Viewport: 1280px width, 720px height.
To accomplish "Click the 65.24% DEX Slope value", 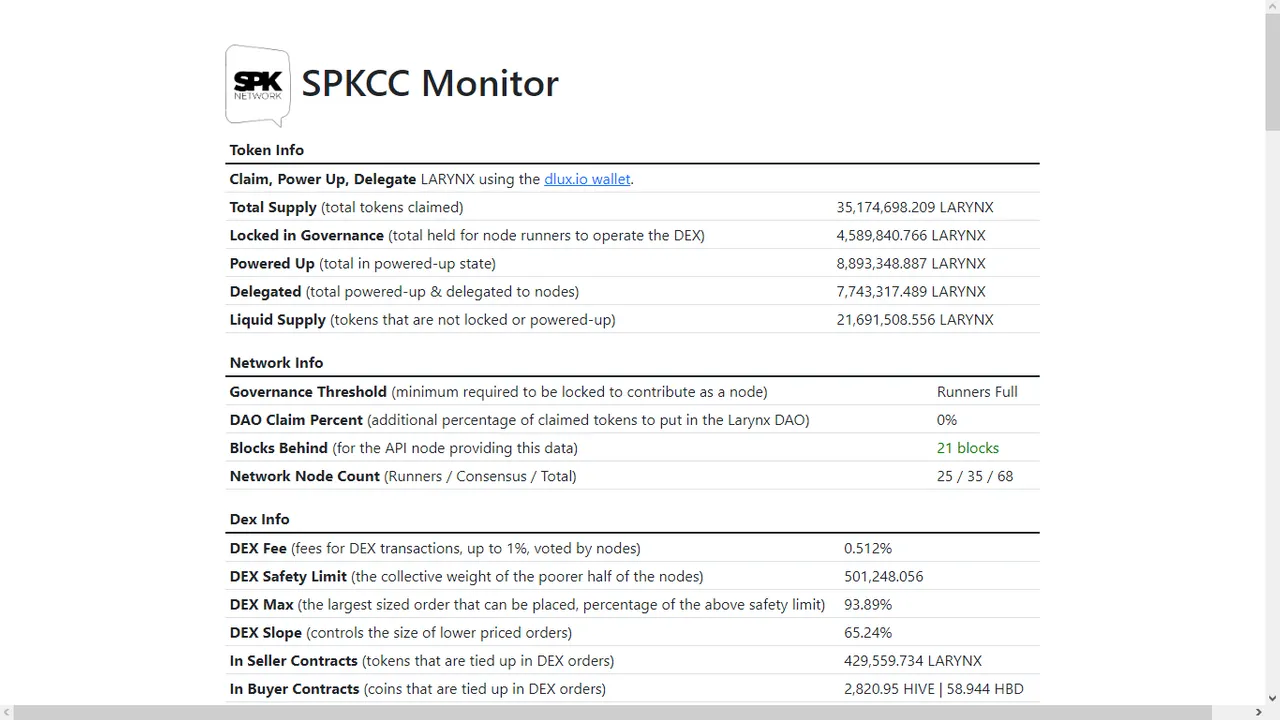I will tap(868, 632).
